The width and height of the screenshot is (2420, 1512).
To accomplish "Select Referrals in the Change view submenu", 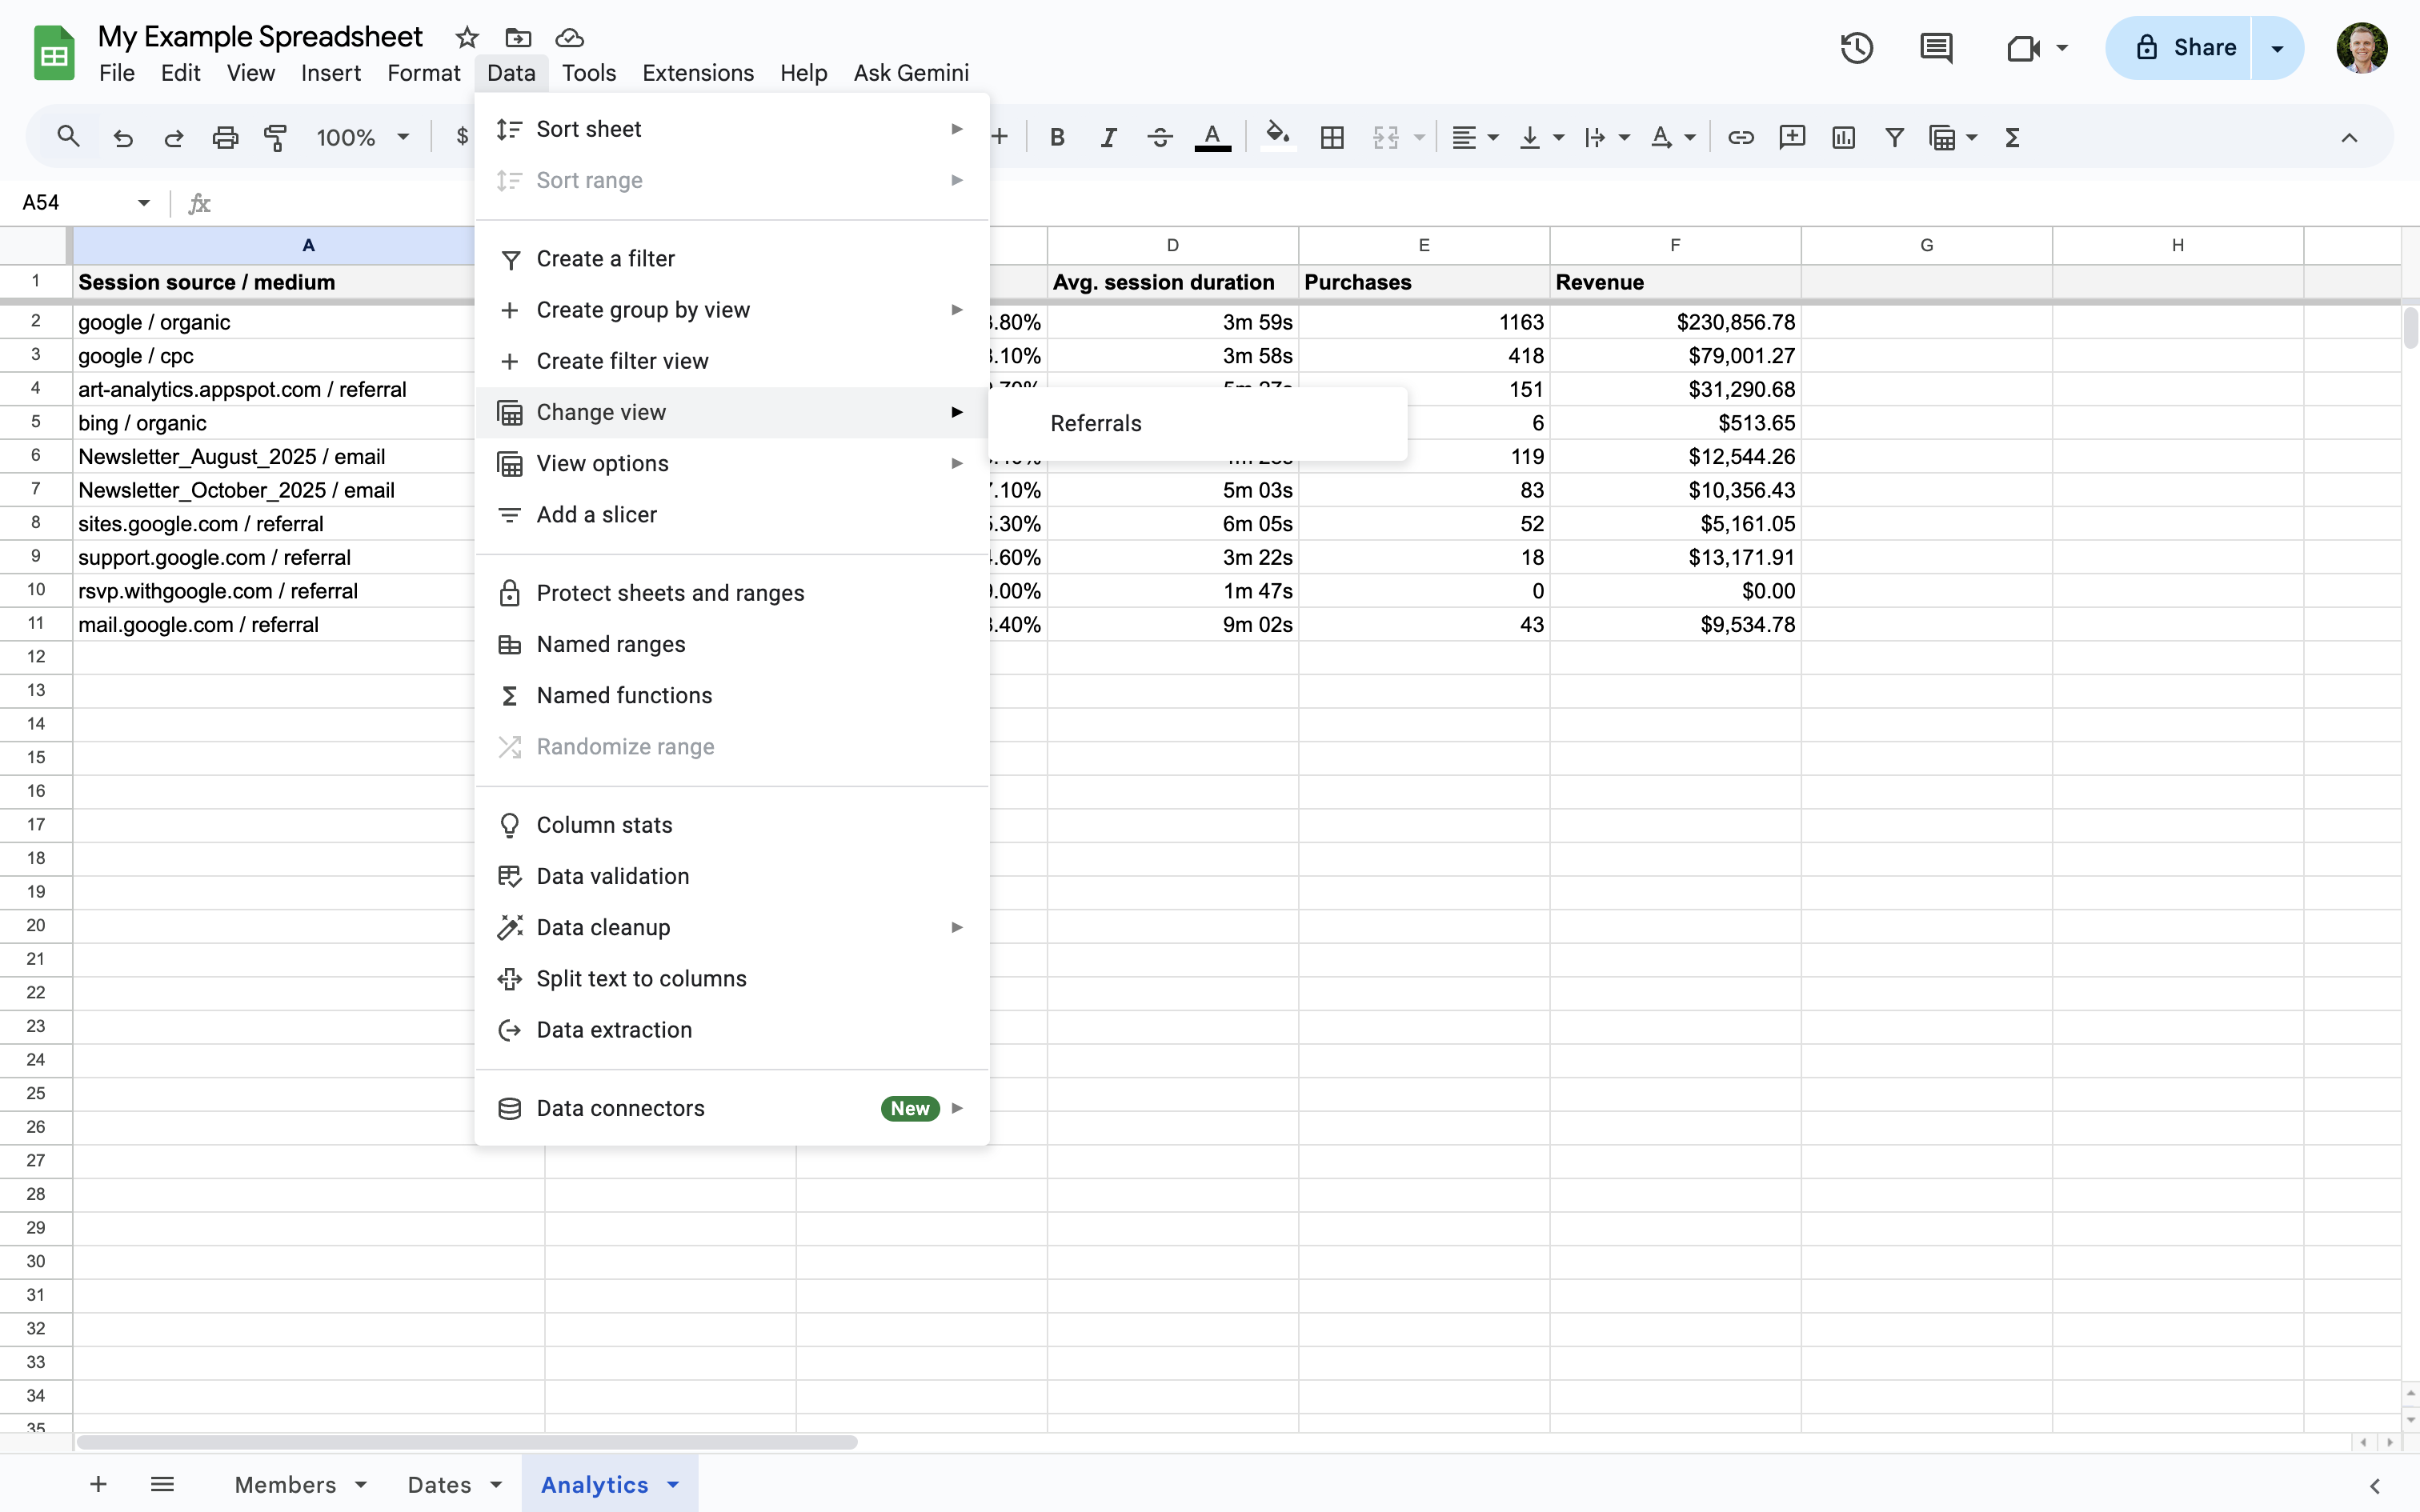I will [x=1096, y=423].
